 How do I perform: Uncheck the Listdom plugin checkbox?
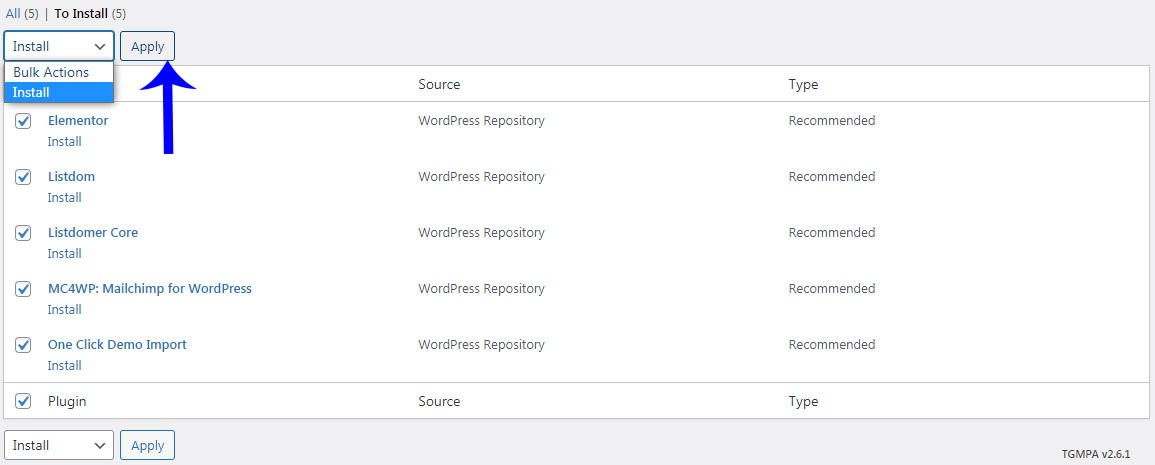pos(23,177)
